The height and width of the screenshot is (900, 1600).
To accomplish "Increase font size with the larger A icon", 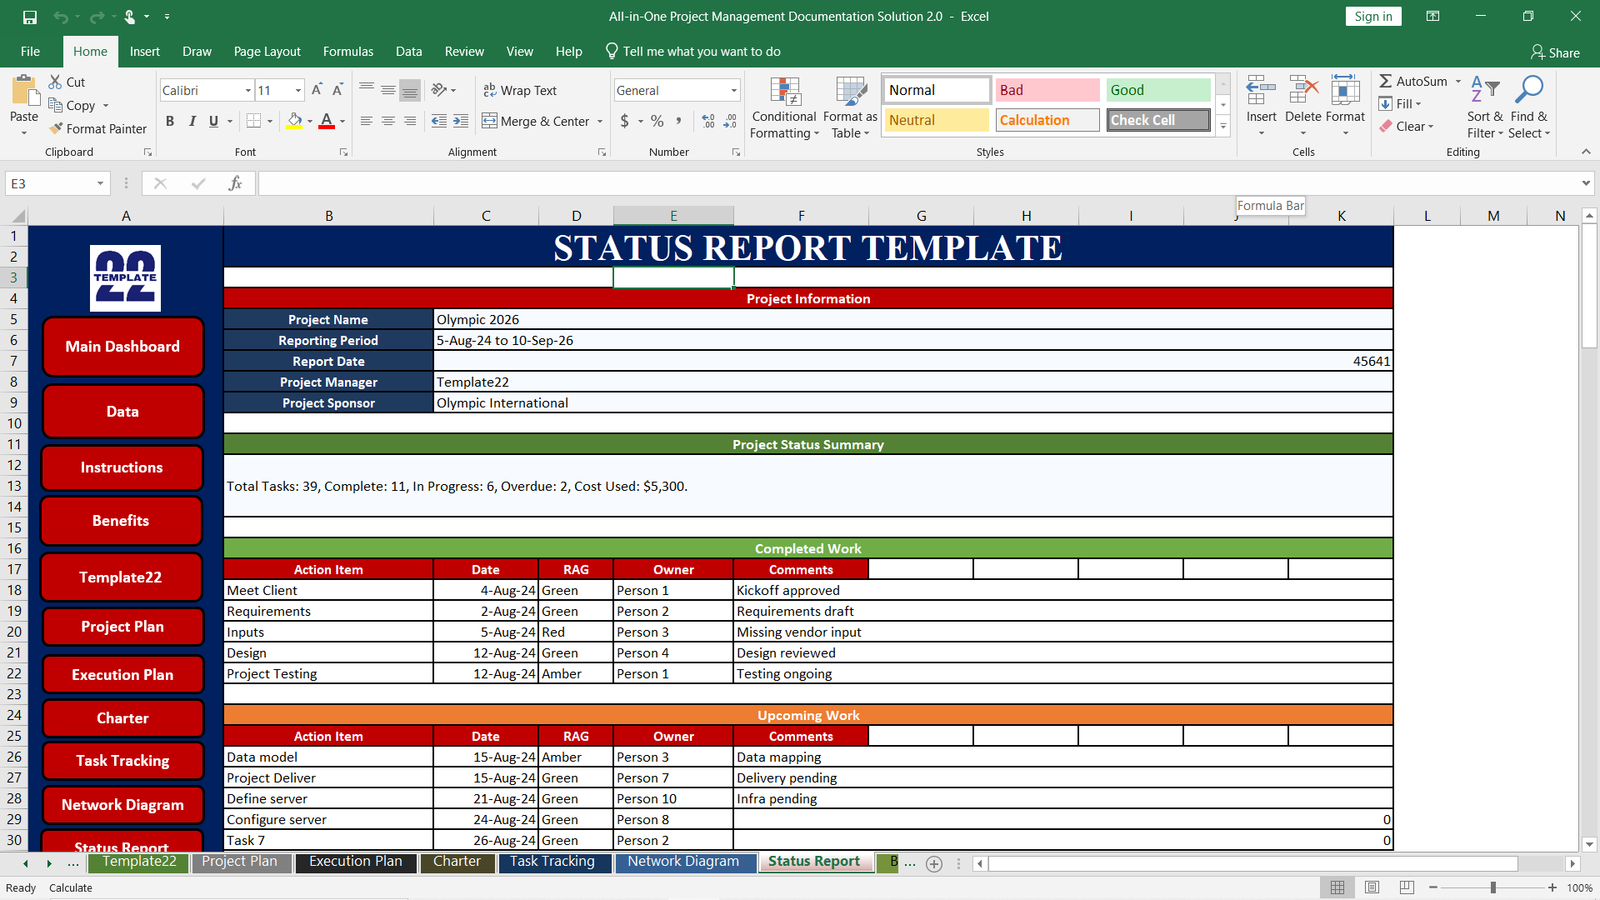I will coord(317,90).
